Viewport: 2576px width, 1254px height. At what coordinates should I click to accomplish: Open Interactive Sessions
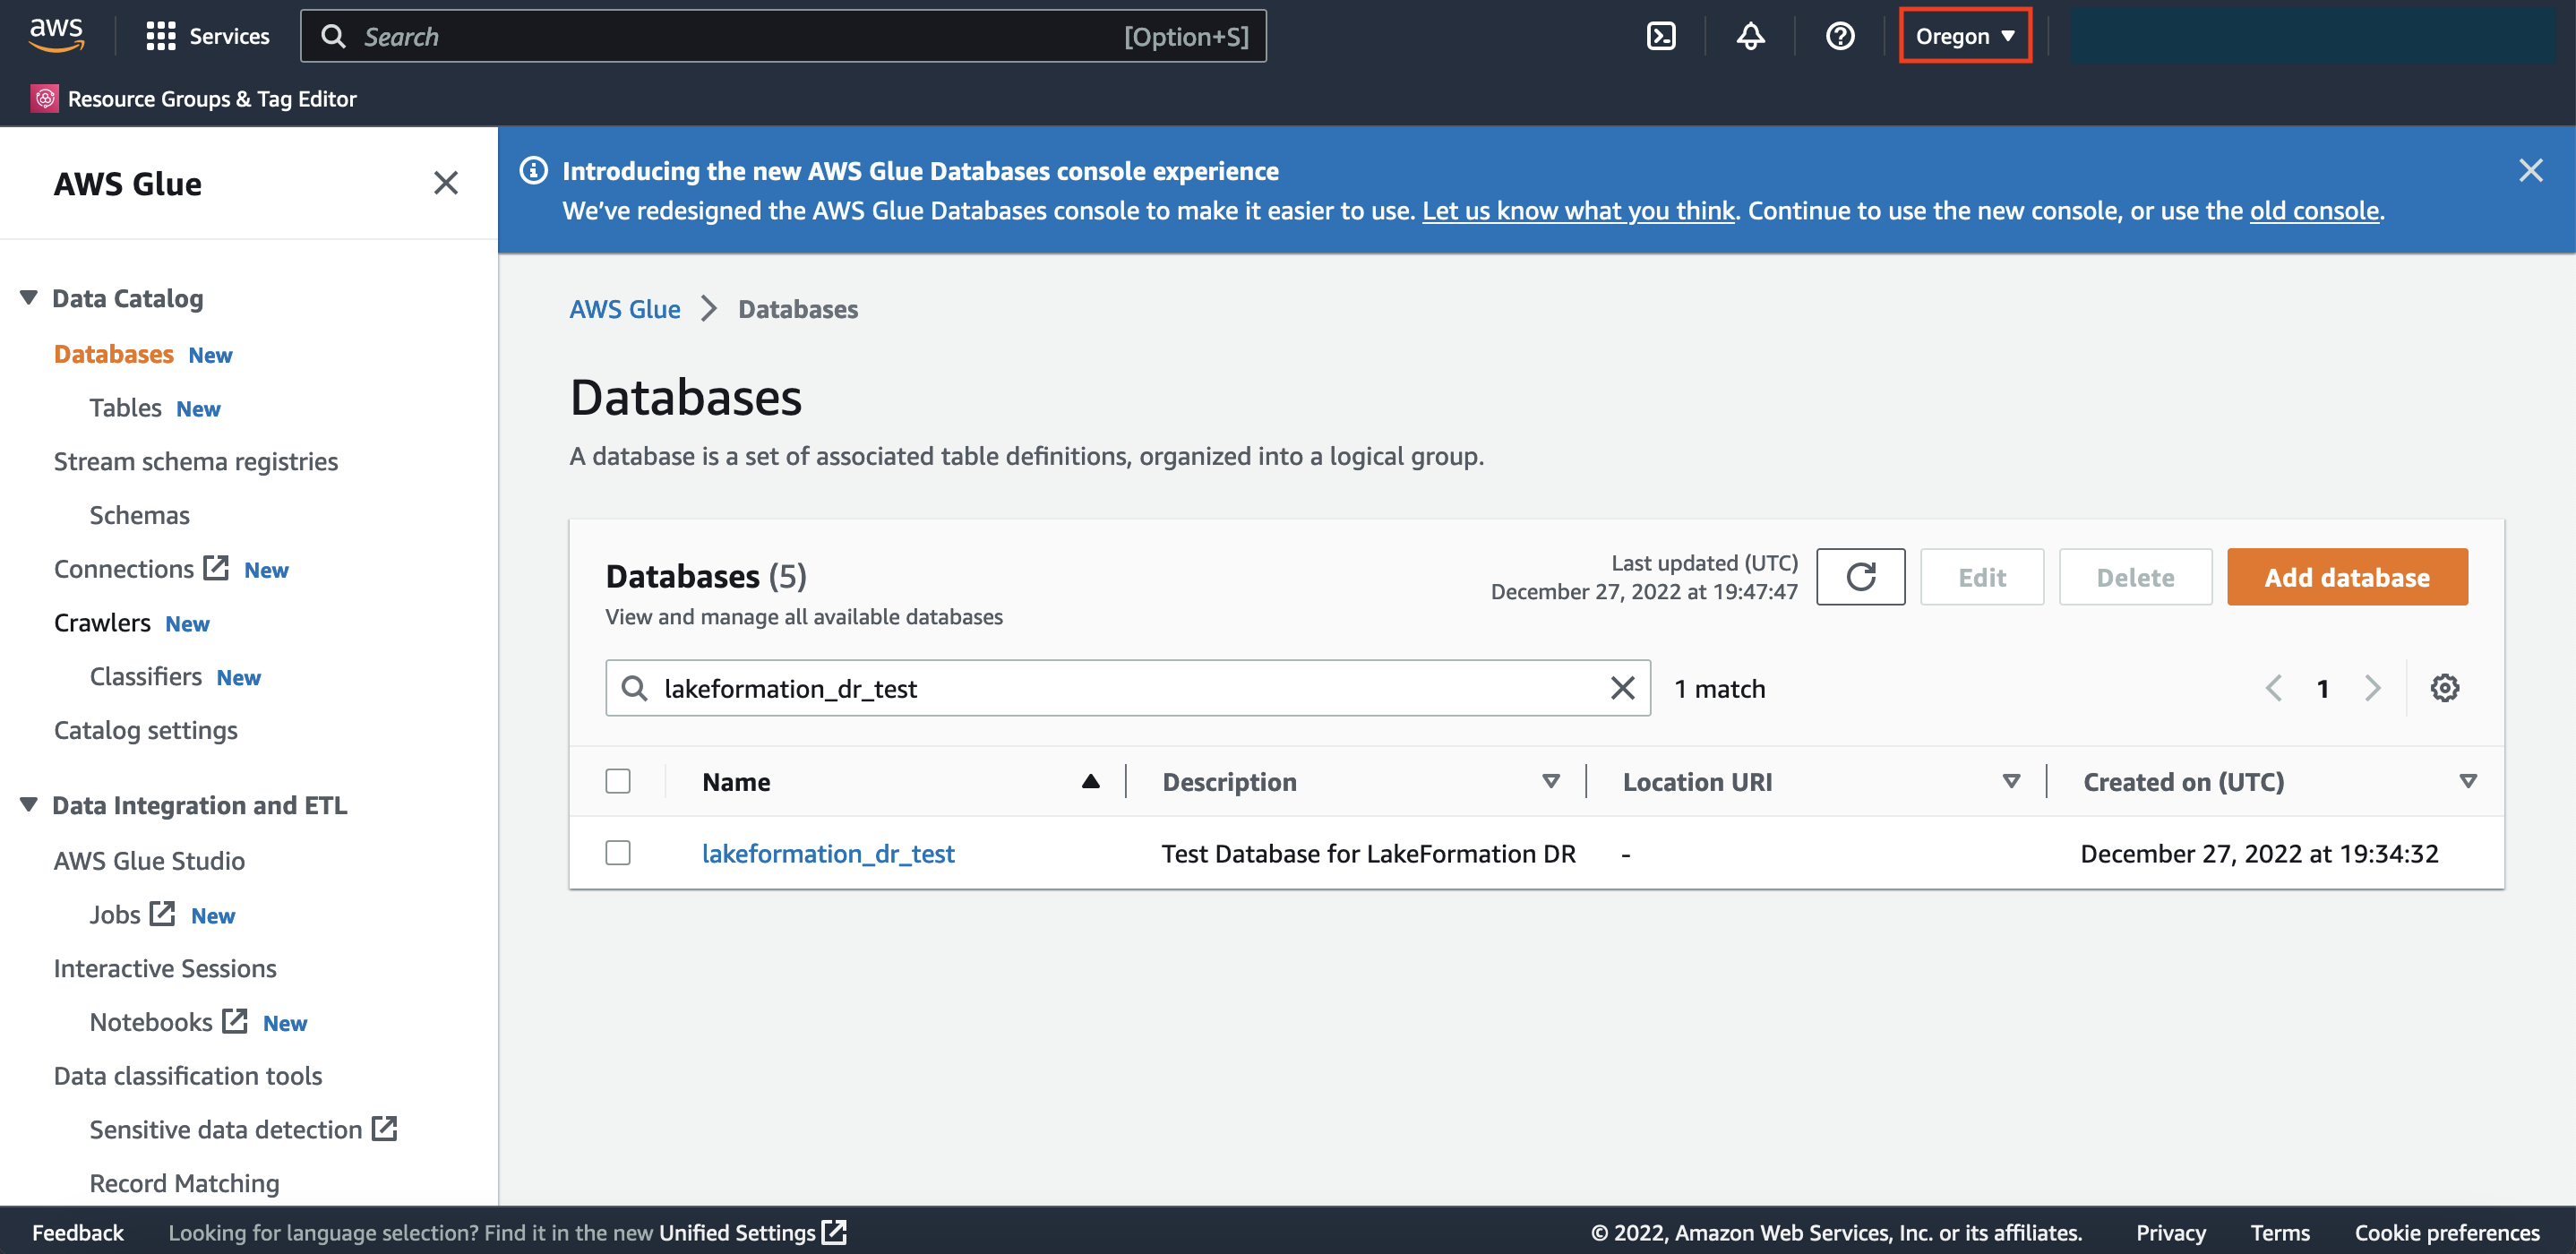pos(165,968)
